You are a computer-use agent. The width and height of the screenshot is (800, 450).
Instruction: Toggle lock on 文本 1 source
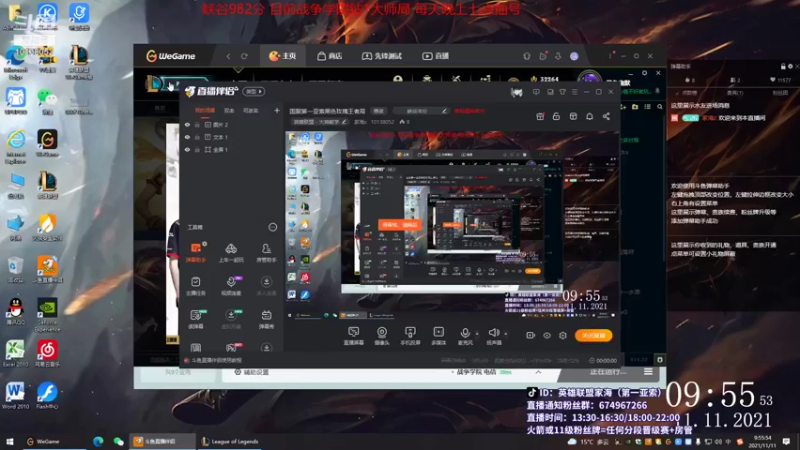click(x=197, y=137)
